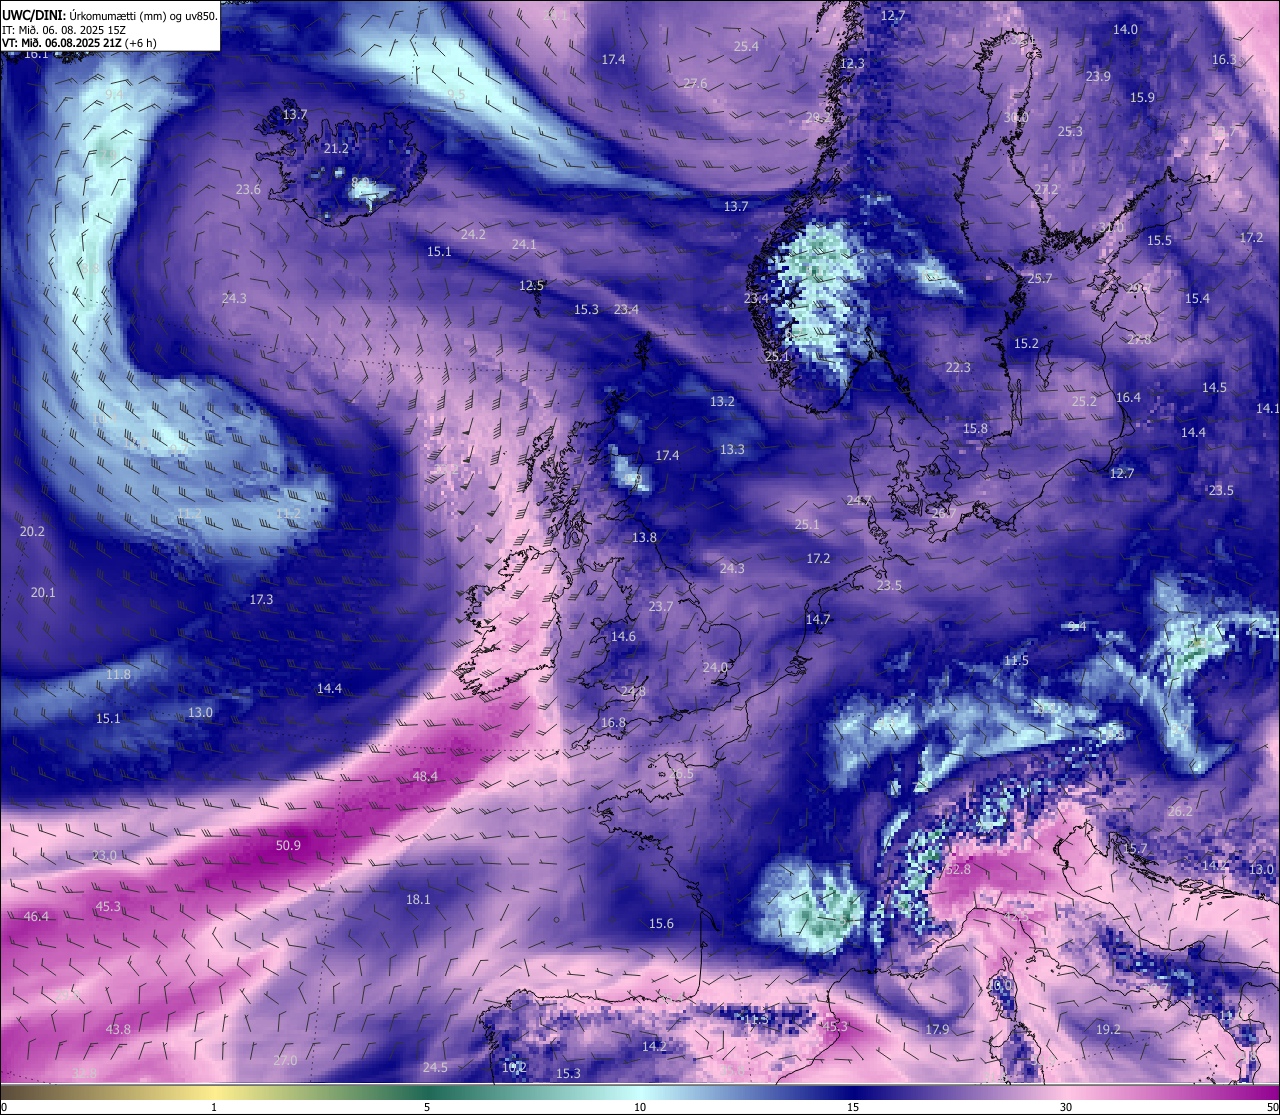Click the 14.6 value over Wales

[x=623, y=636]
